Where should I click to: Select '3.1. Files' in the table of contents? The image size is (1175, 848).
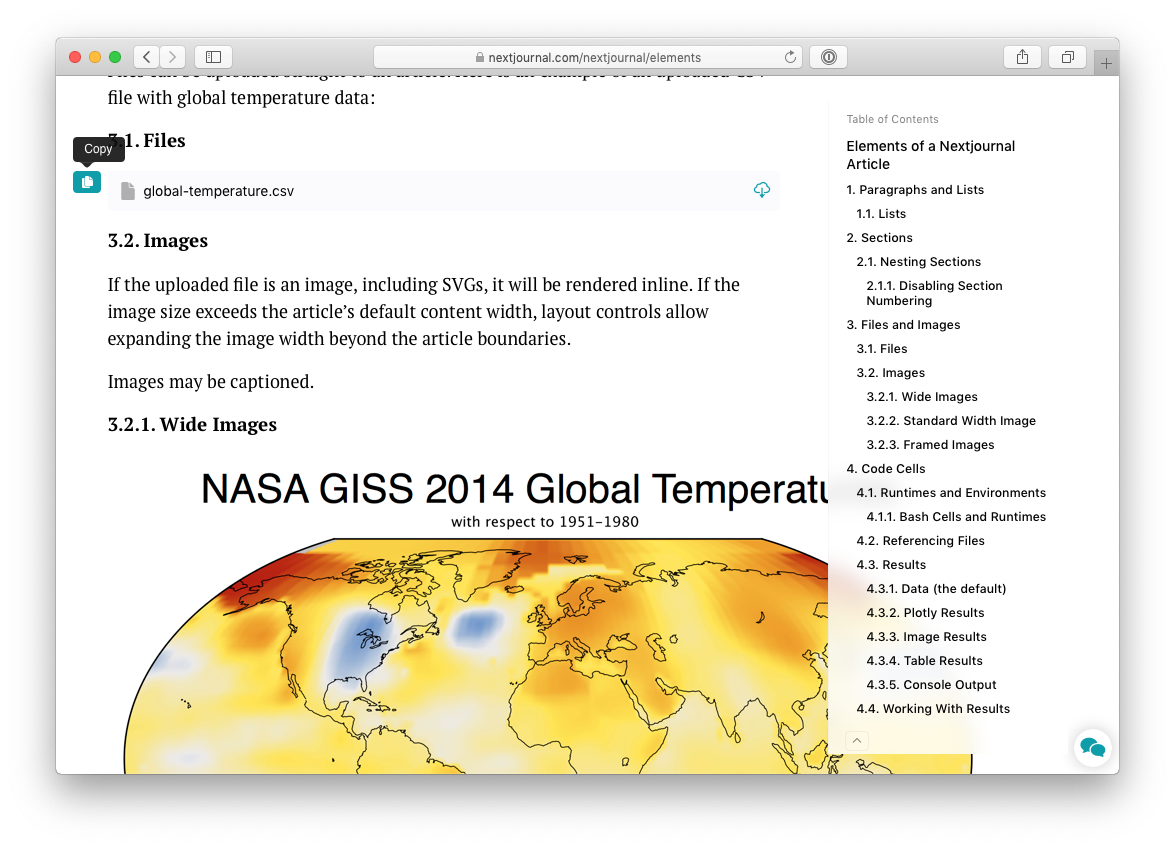click(x=882, y=348)
